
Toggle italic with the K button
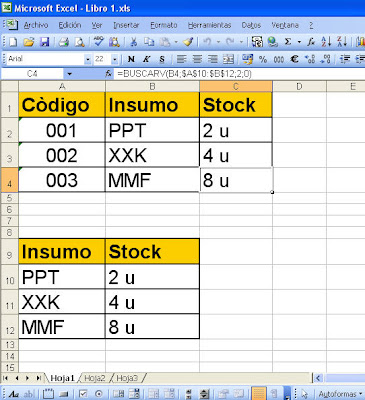[146, 59]
